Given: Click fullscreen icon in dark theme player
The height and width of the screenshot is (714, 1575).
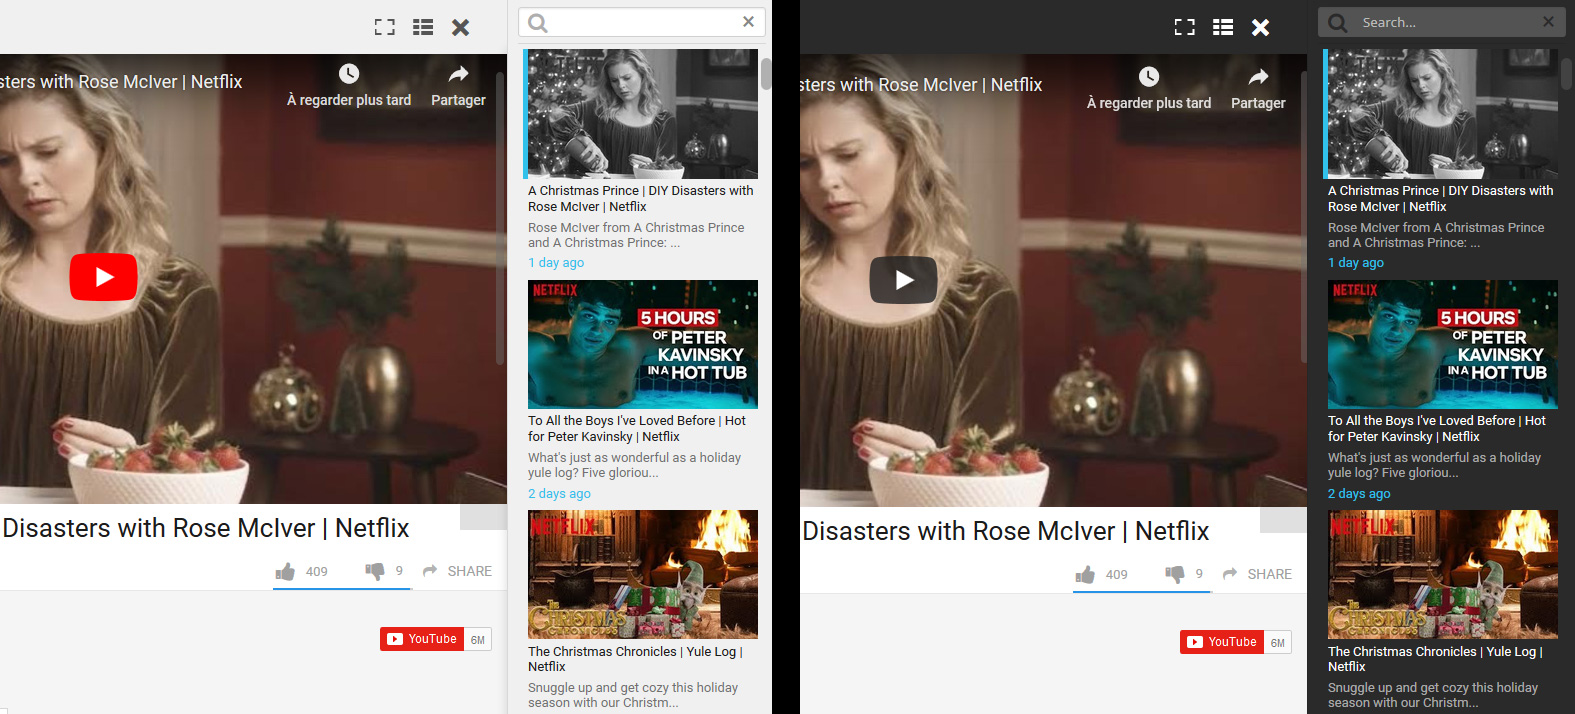Looking at the screenshot, I should coord(1184,27).
